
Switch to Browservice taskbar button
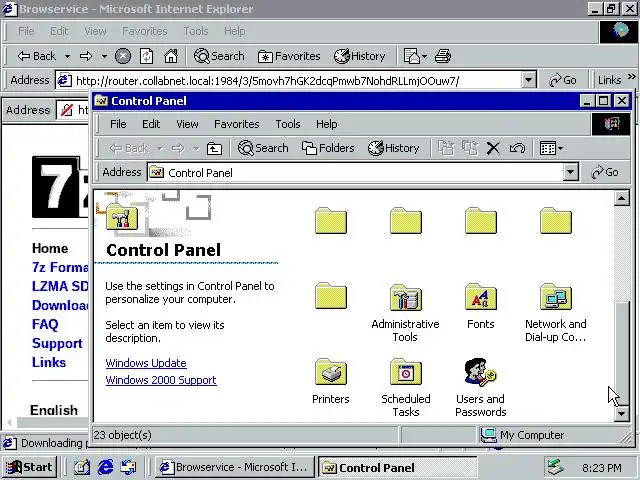(x=234, y=467)
